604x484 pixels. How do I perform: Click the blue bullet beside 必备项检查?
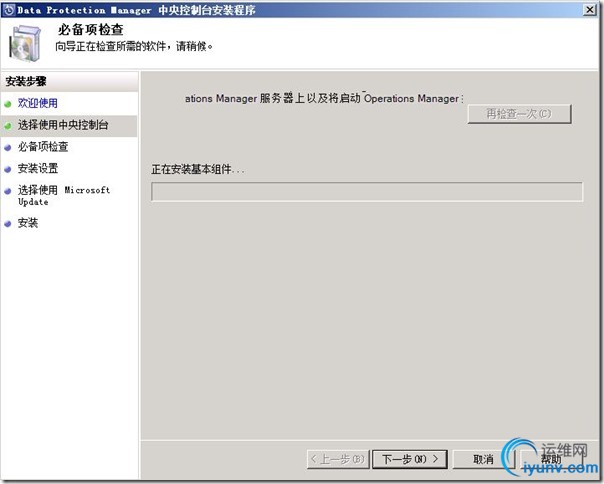pyautogui.click(x=8, y=148)
